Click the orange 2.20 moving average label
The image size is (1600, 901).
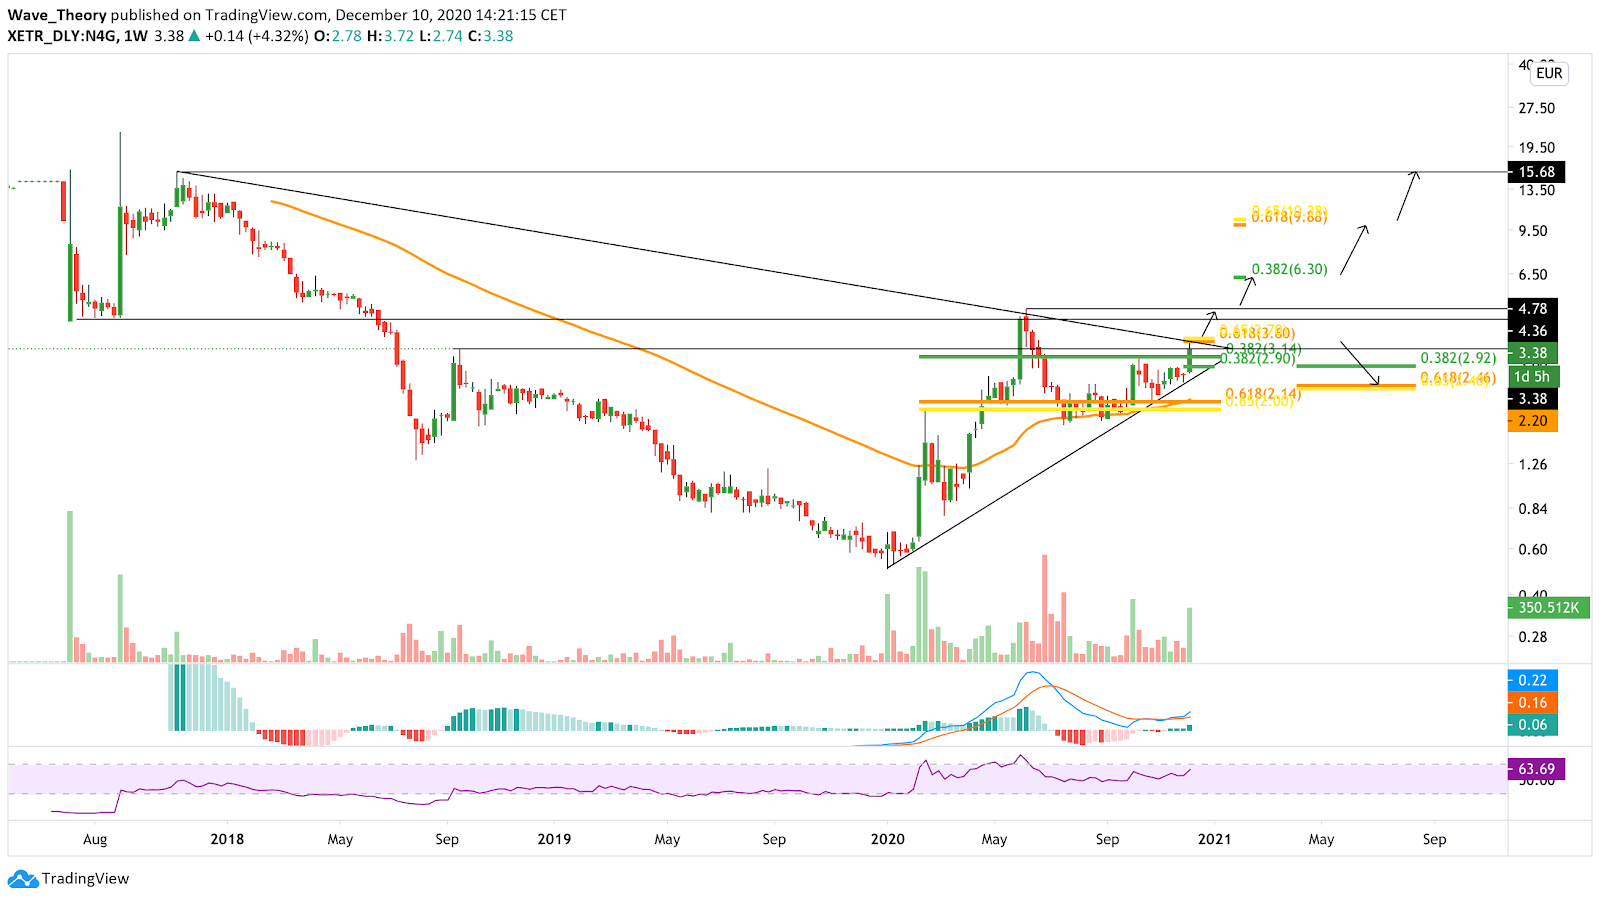[1532, 421]
